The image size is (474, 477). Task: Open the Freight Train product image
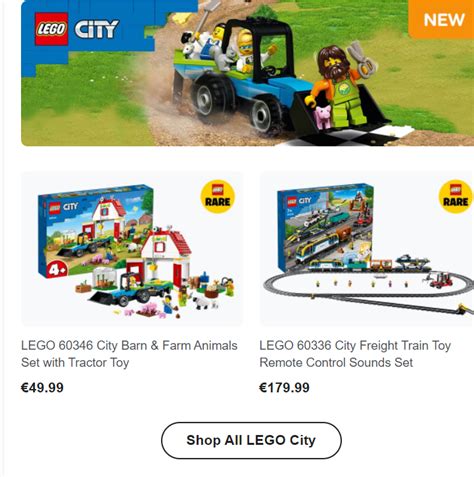coord(367,249)
